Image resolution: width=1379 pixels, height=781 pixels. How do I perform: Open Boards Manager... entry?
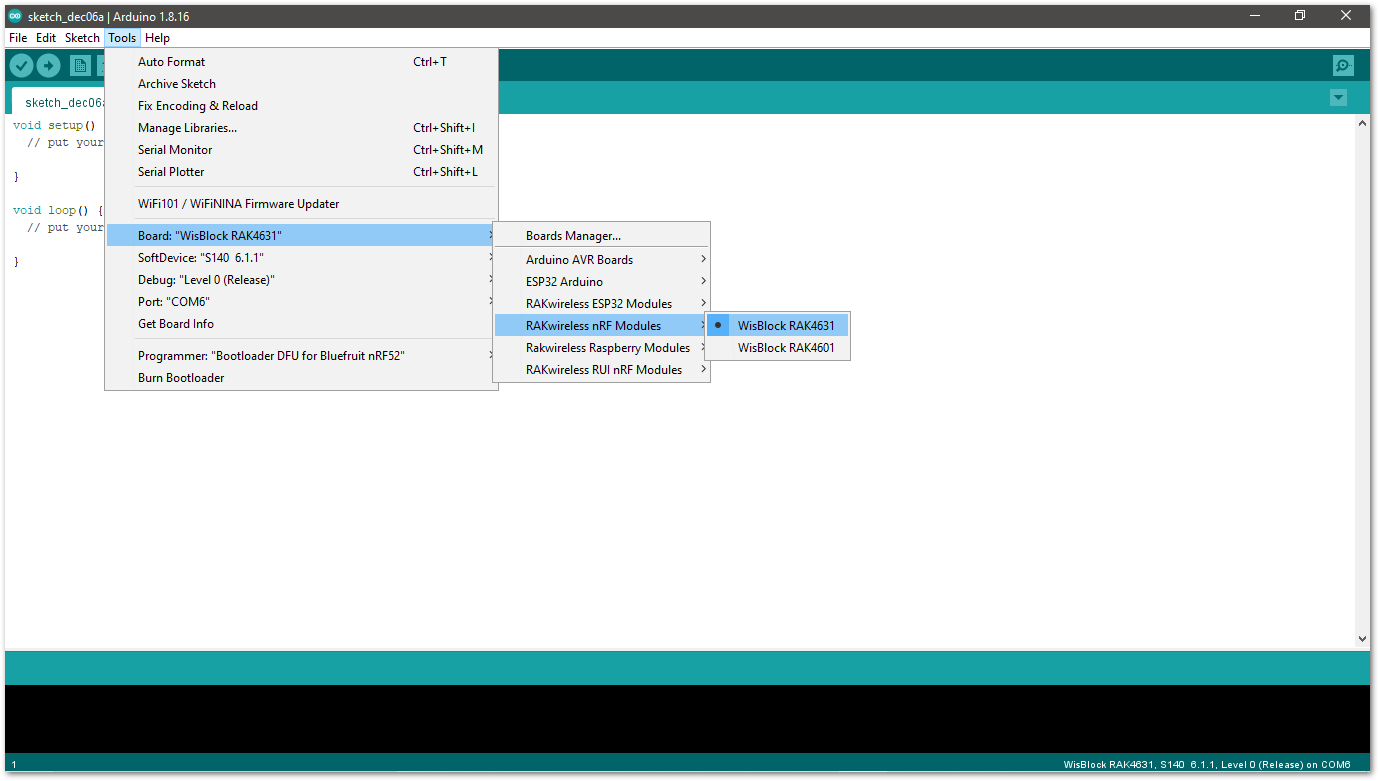[601, 236]
